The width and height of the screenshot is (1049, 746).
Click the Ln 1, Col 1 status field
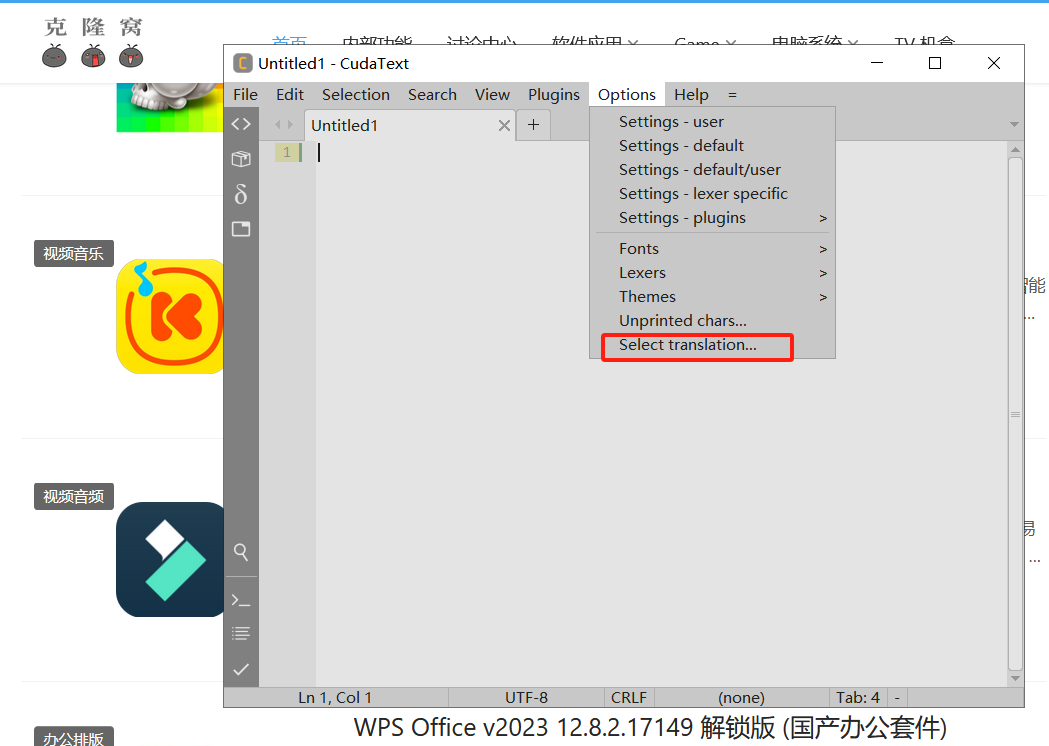(335, 698)
